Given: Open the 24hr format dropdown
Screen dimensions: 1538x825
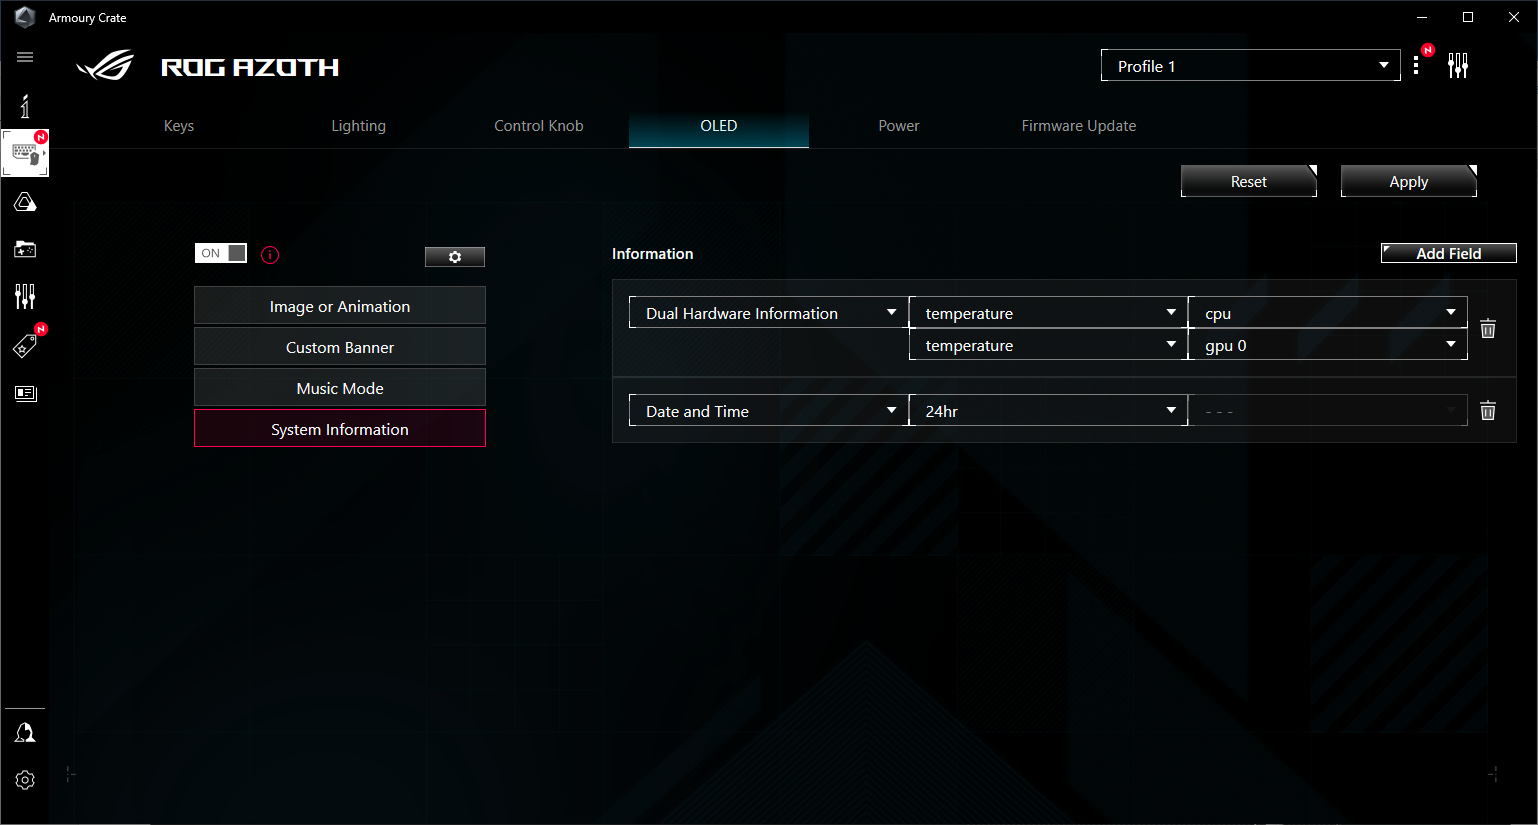Looking at the screenshot, I should click(x=1048, y=410).
